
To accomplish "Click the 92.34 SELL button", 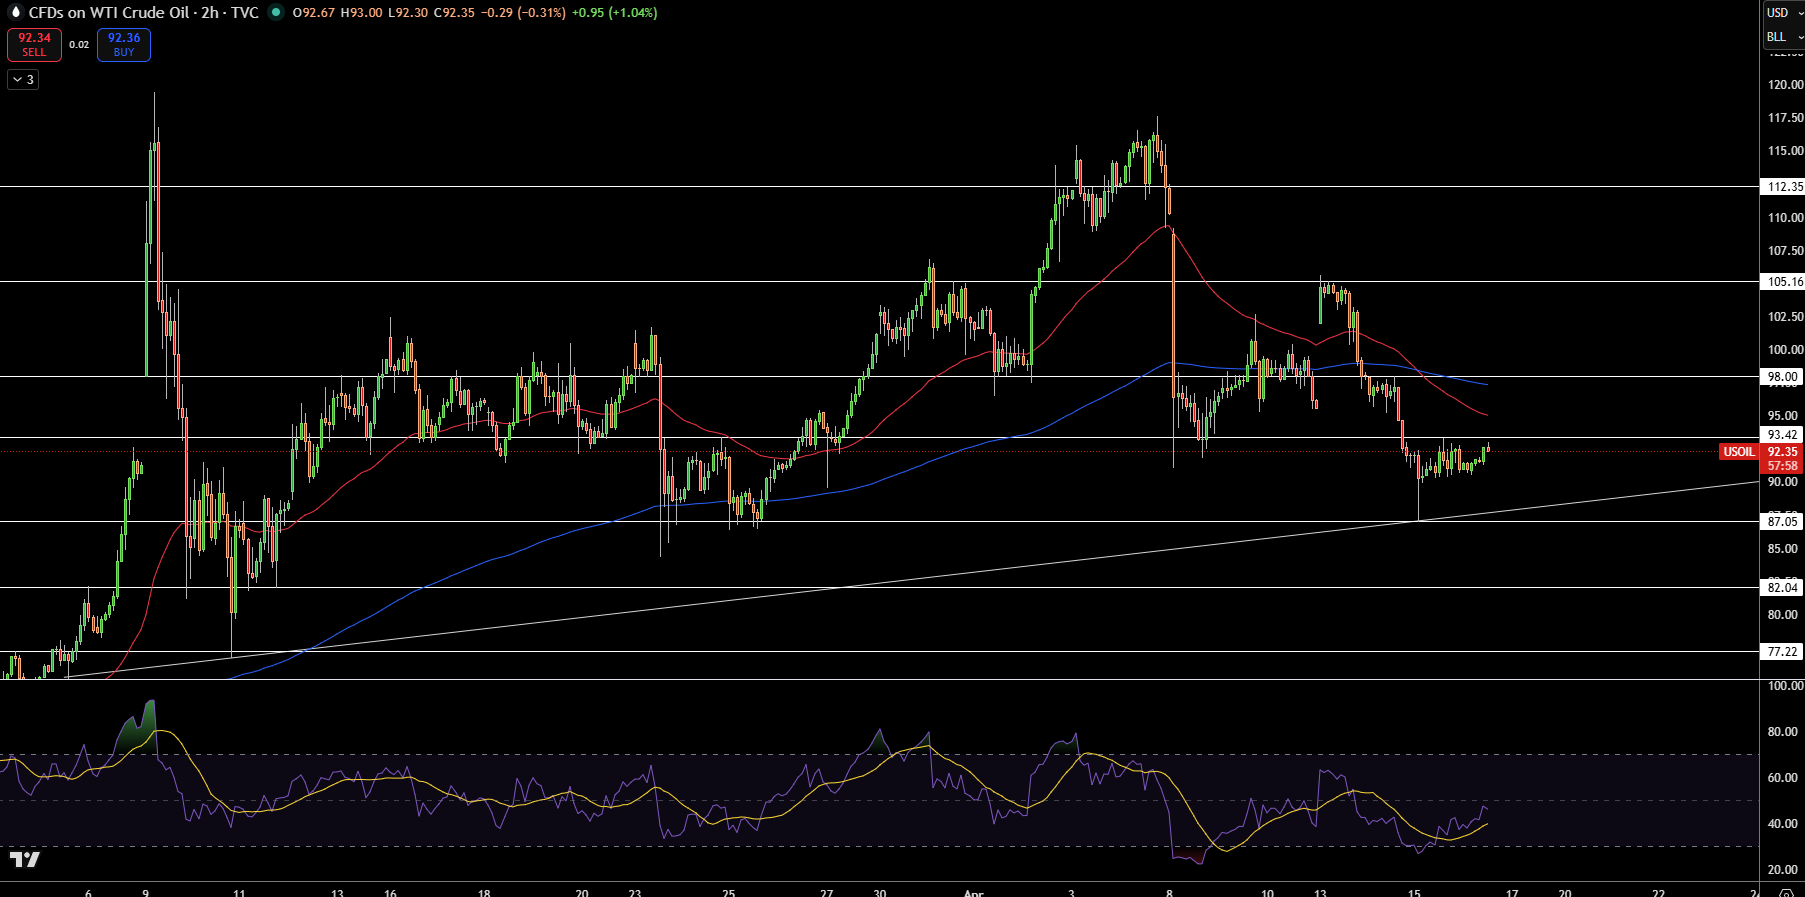I will click(x=34, y=45).
